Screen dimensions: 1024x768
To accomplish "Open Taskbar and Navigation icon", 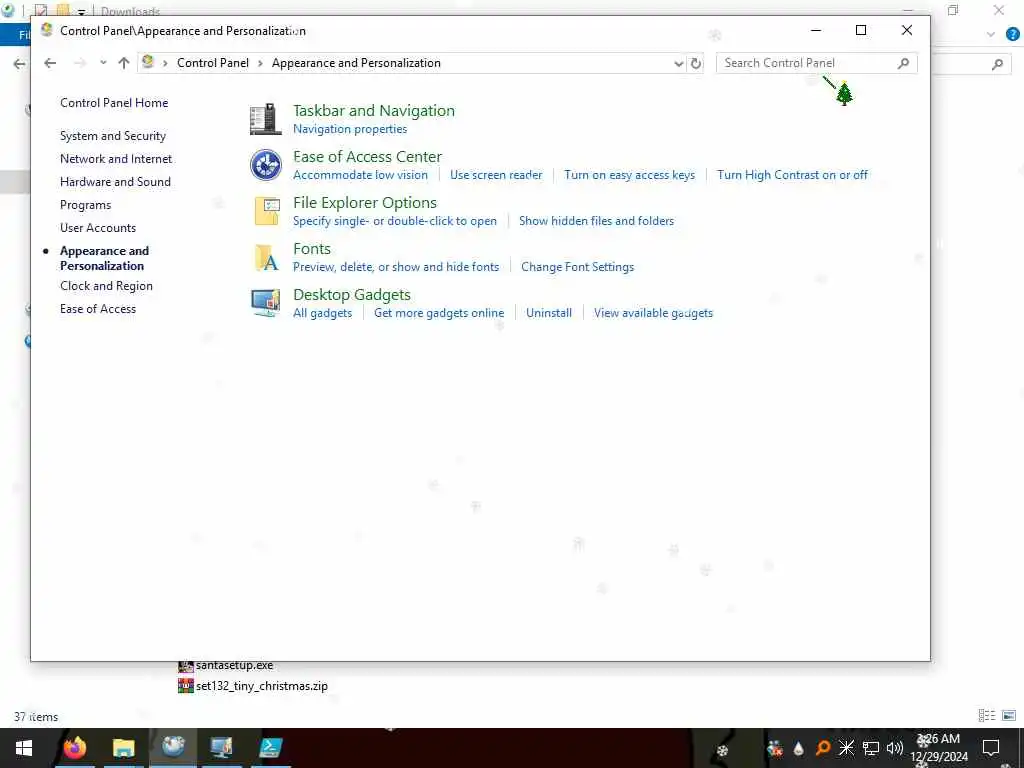I will point(265,119).
